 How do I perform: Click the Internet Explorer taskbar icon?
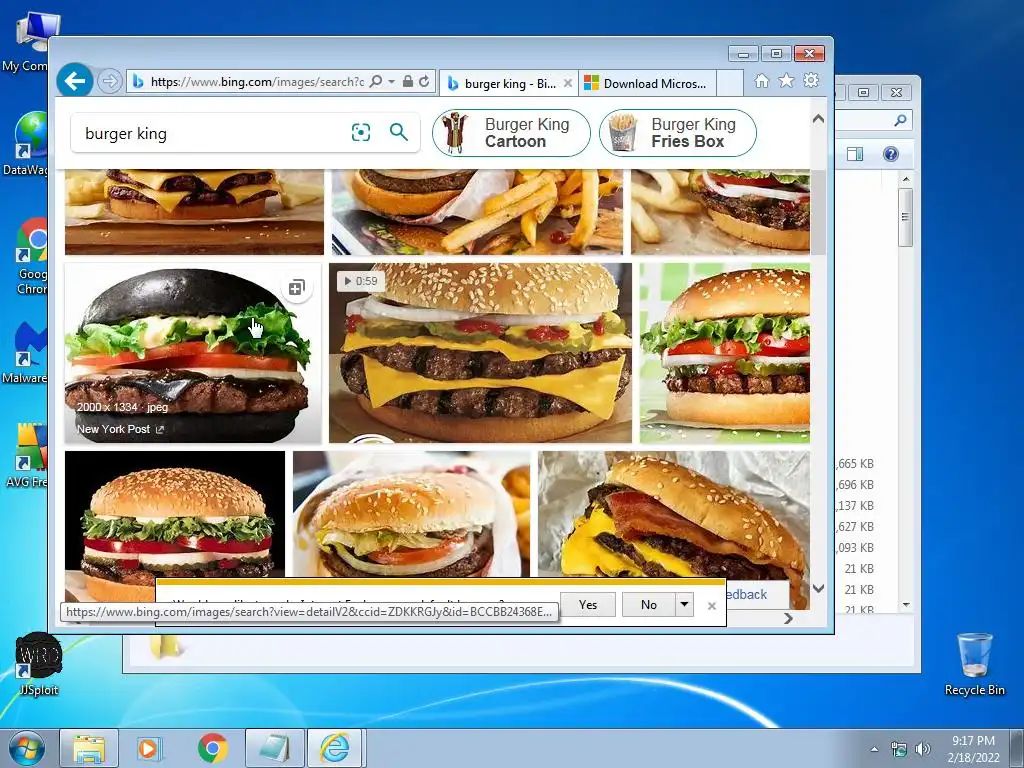[x=335, y=748]
